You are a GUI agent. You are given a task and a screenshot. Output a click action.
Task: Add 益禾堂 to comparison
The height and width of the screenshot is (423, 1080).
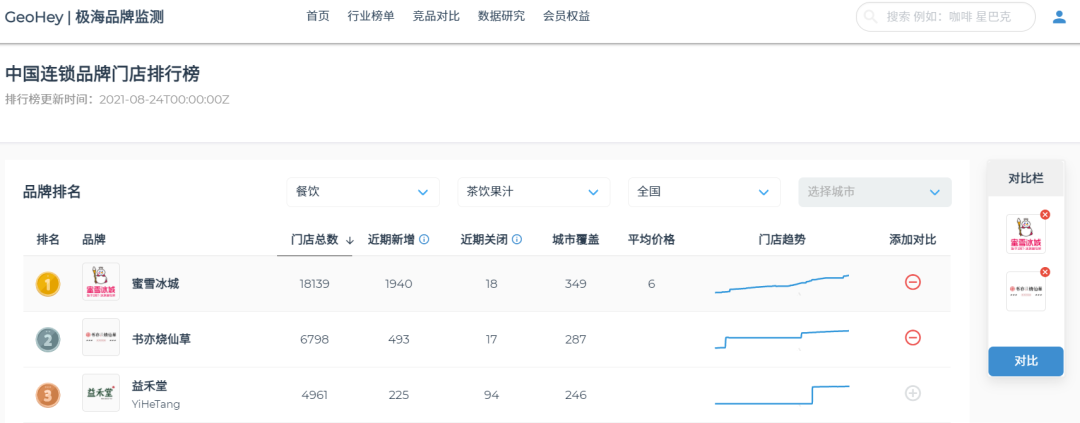point(913,393)
